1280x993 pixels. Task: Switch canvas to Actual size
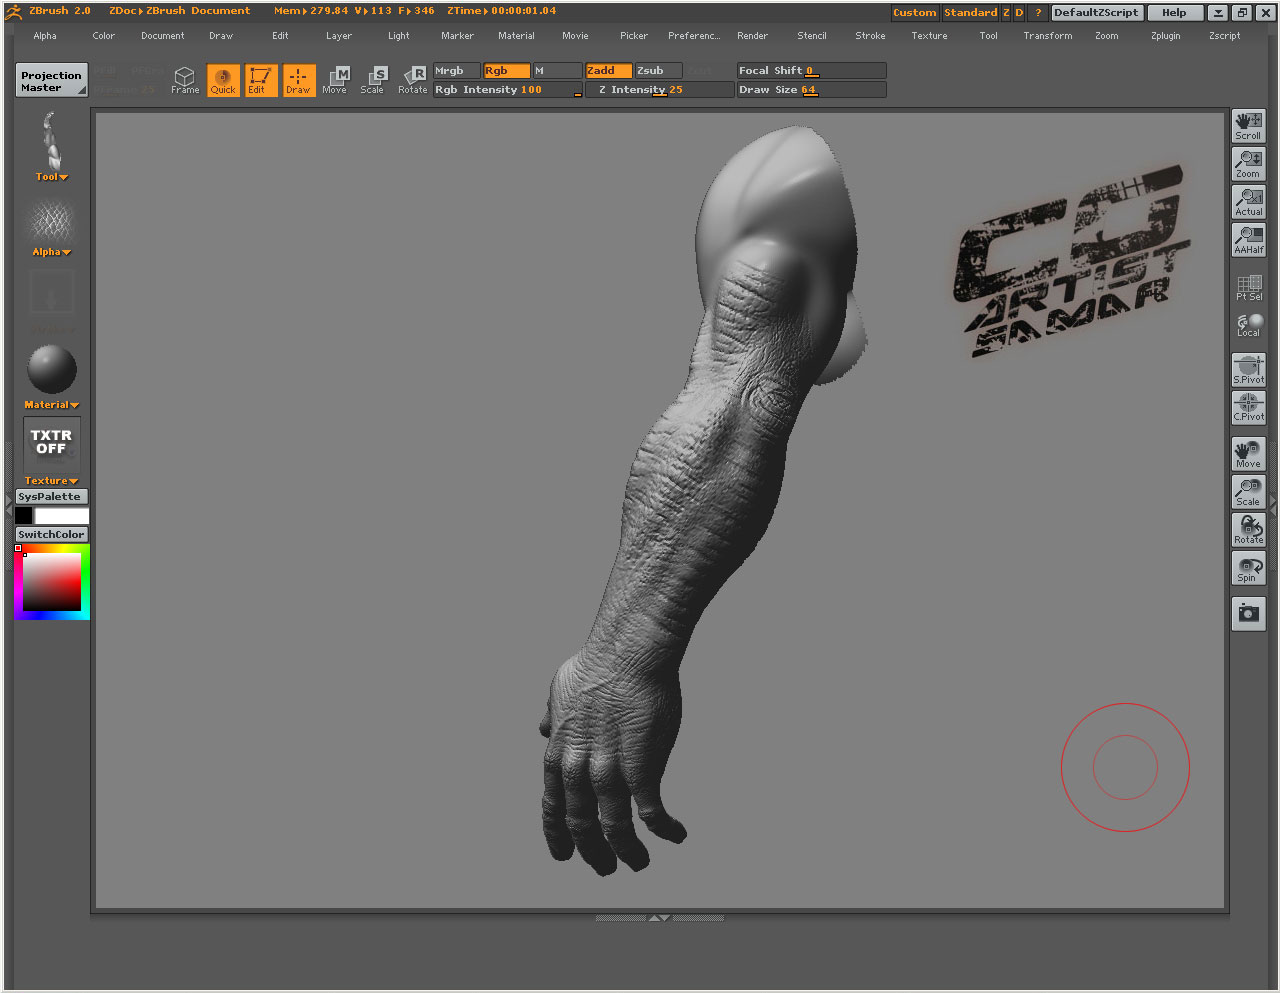click(1248, 200)
